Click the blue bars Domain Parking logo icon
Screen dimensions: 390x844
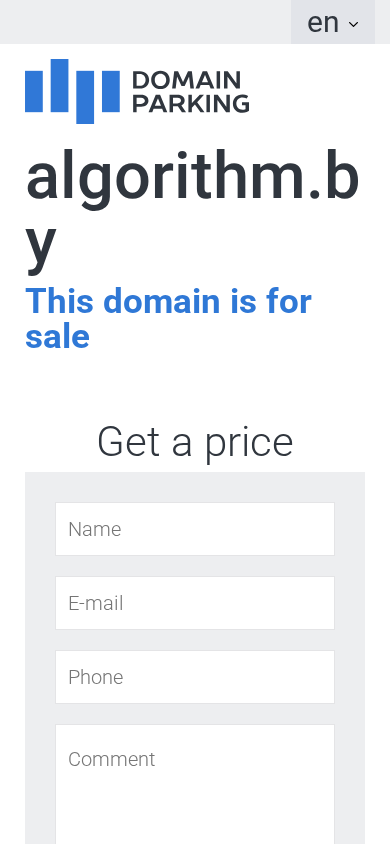[x=72, y=91]
